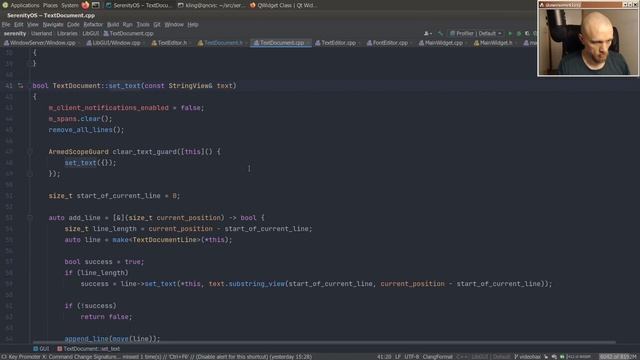Click ClangFormat in status bar

(438, 357)
